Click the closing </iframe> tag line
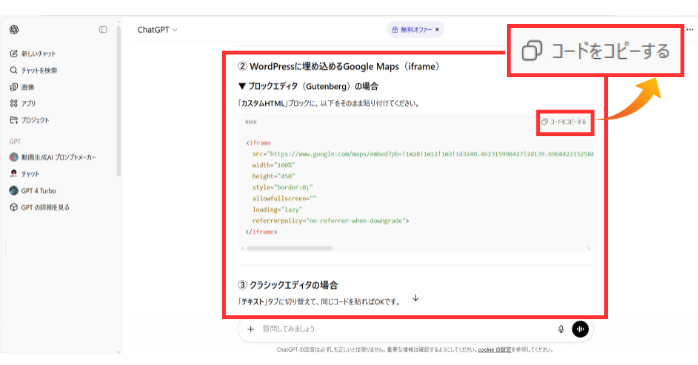Image resolution: width=698 pixels, height=365 pixels. [x=261, y=232]
